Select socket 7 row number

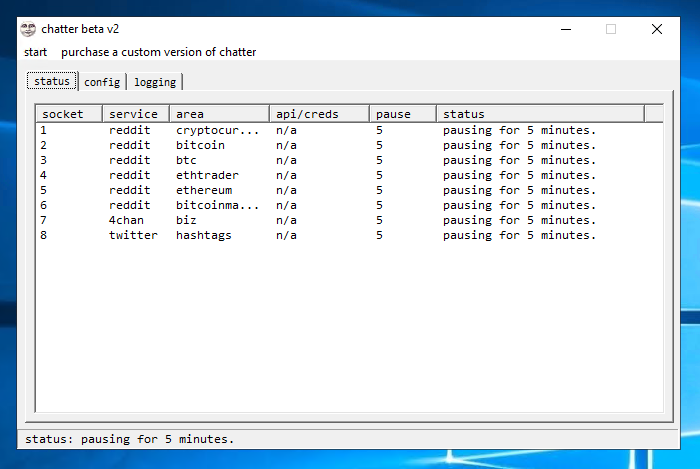tap(43, 220)
